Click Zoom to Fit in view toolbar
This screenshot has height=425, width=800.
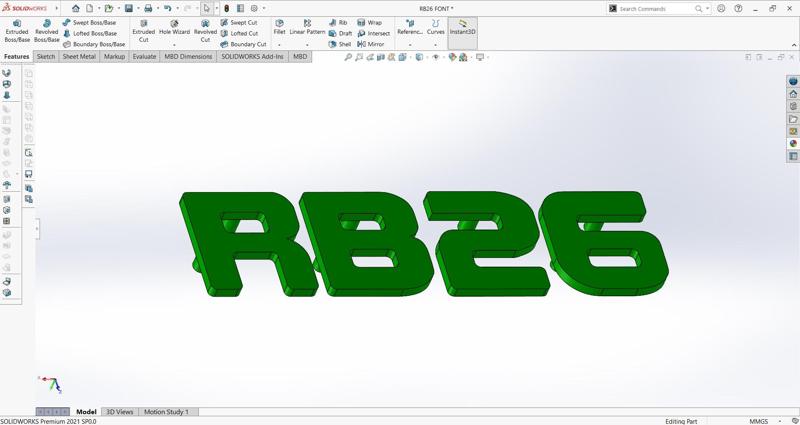(348, 57)
